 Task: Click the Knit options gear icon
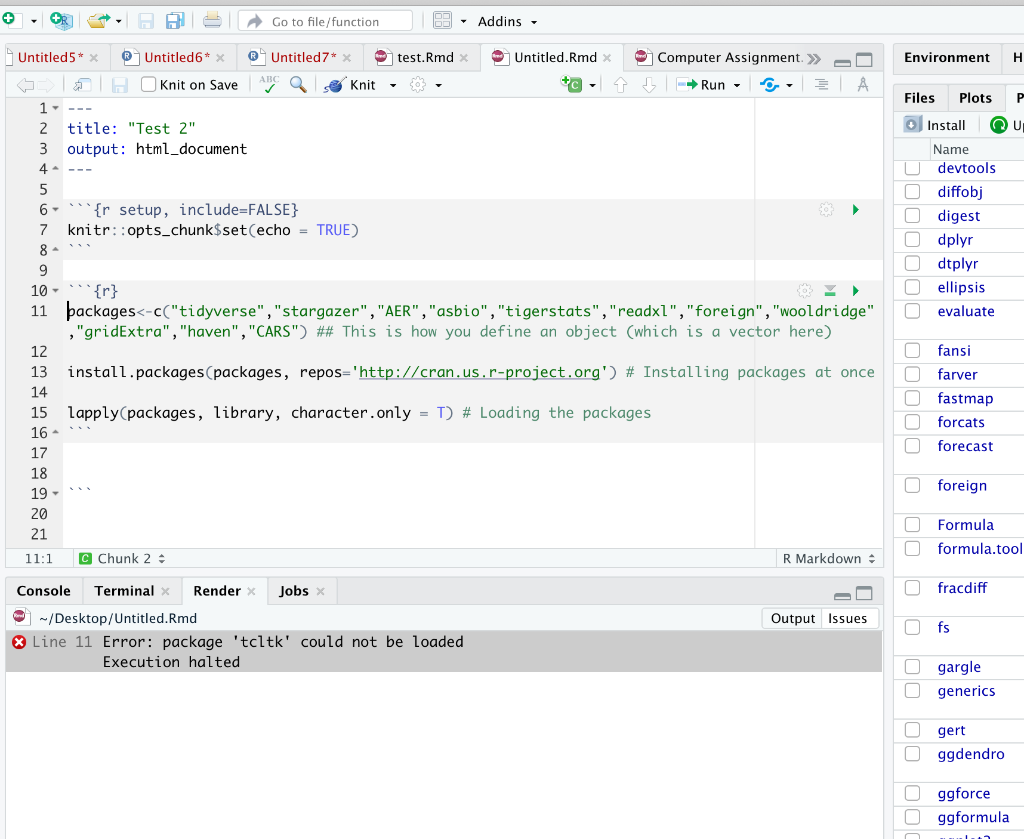pyautogui.click(x=418, y=85)
